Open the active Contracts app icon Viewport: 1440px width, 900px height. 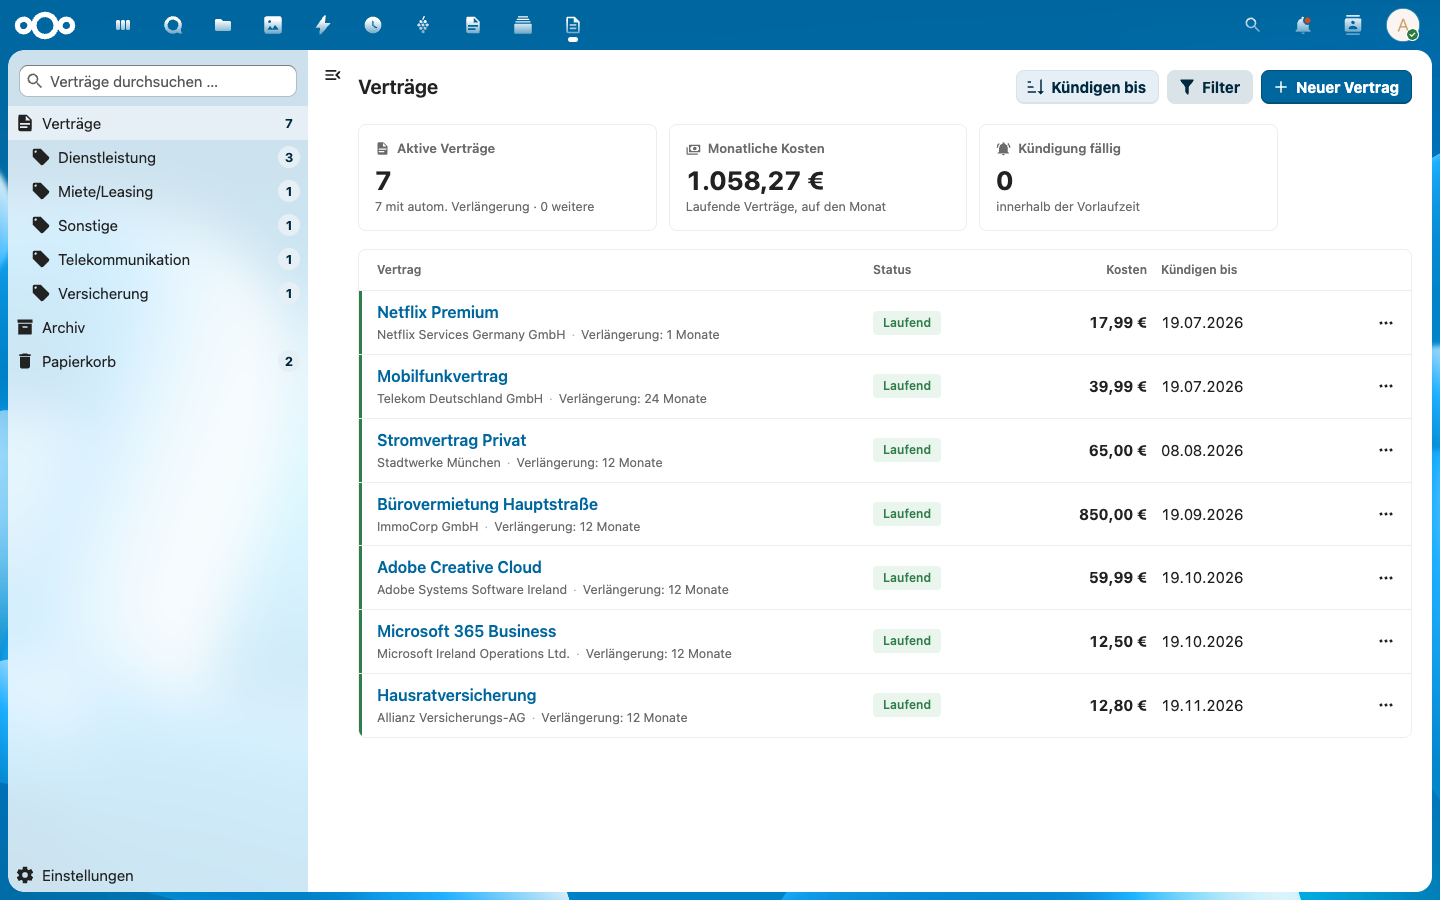(573, 25)
